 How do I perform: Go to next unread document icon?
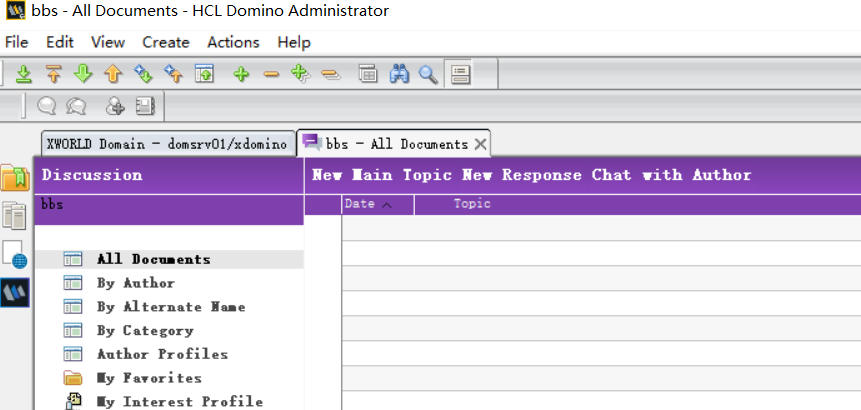coord(143,74)
